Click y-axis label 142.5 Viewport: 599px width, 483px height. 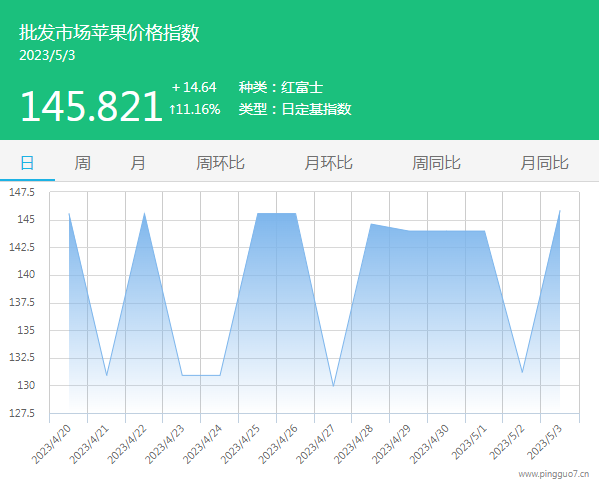pyautogui.click(x=22, y=247)
